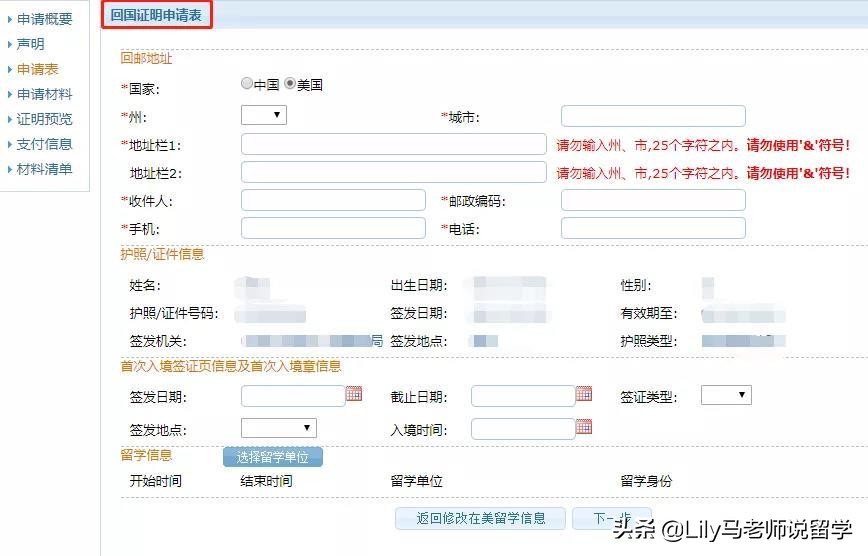Focus the 电话 phone input field

pyautogui.click(x=653, y=228)
